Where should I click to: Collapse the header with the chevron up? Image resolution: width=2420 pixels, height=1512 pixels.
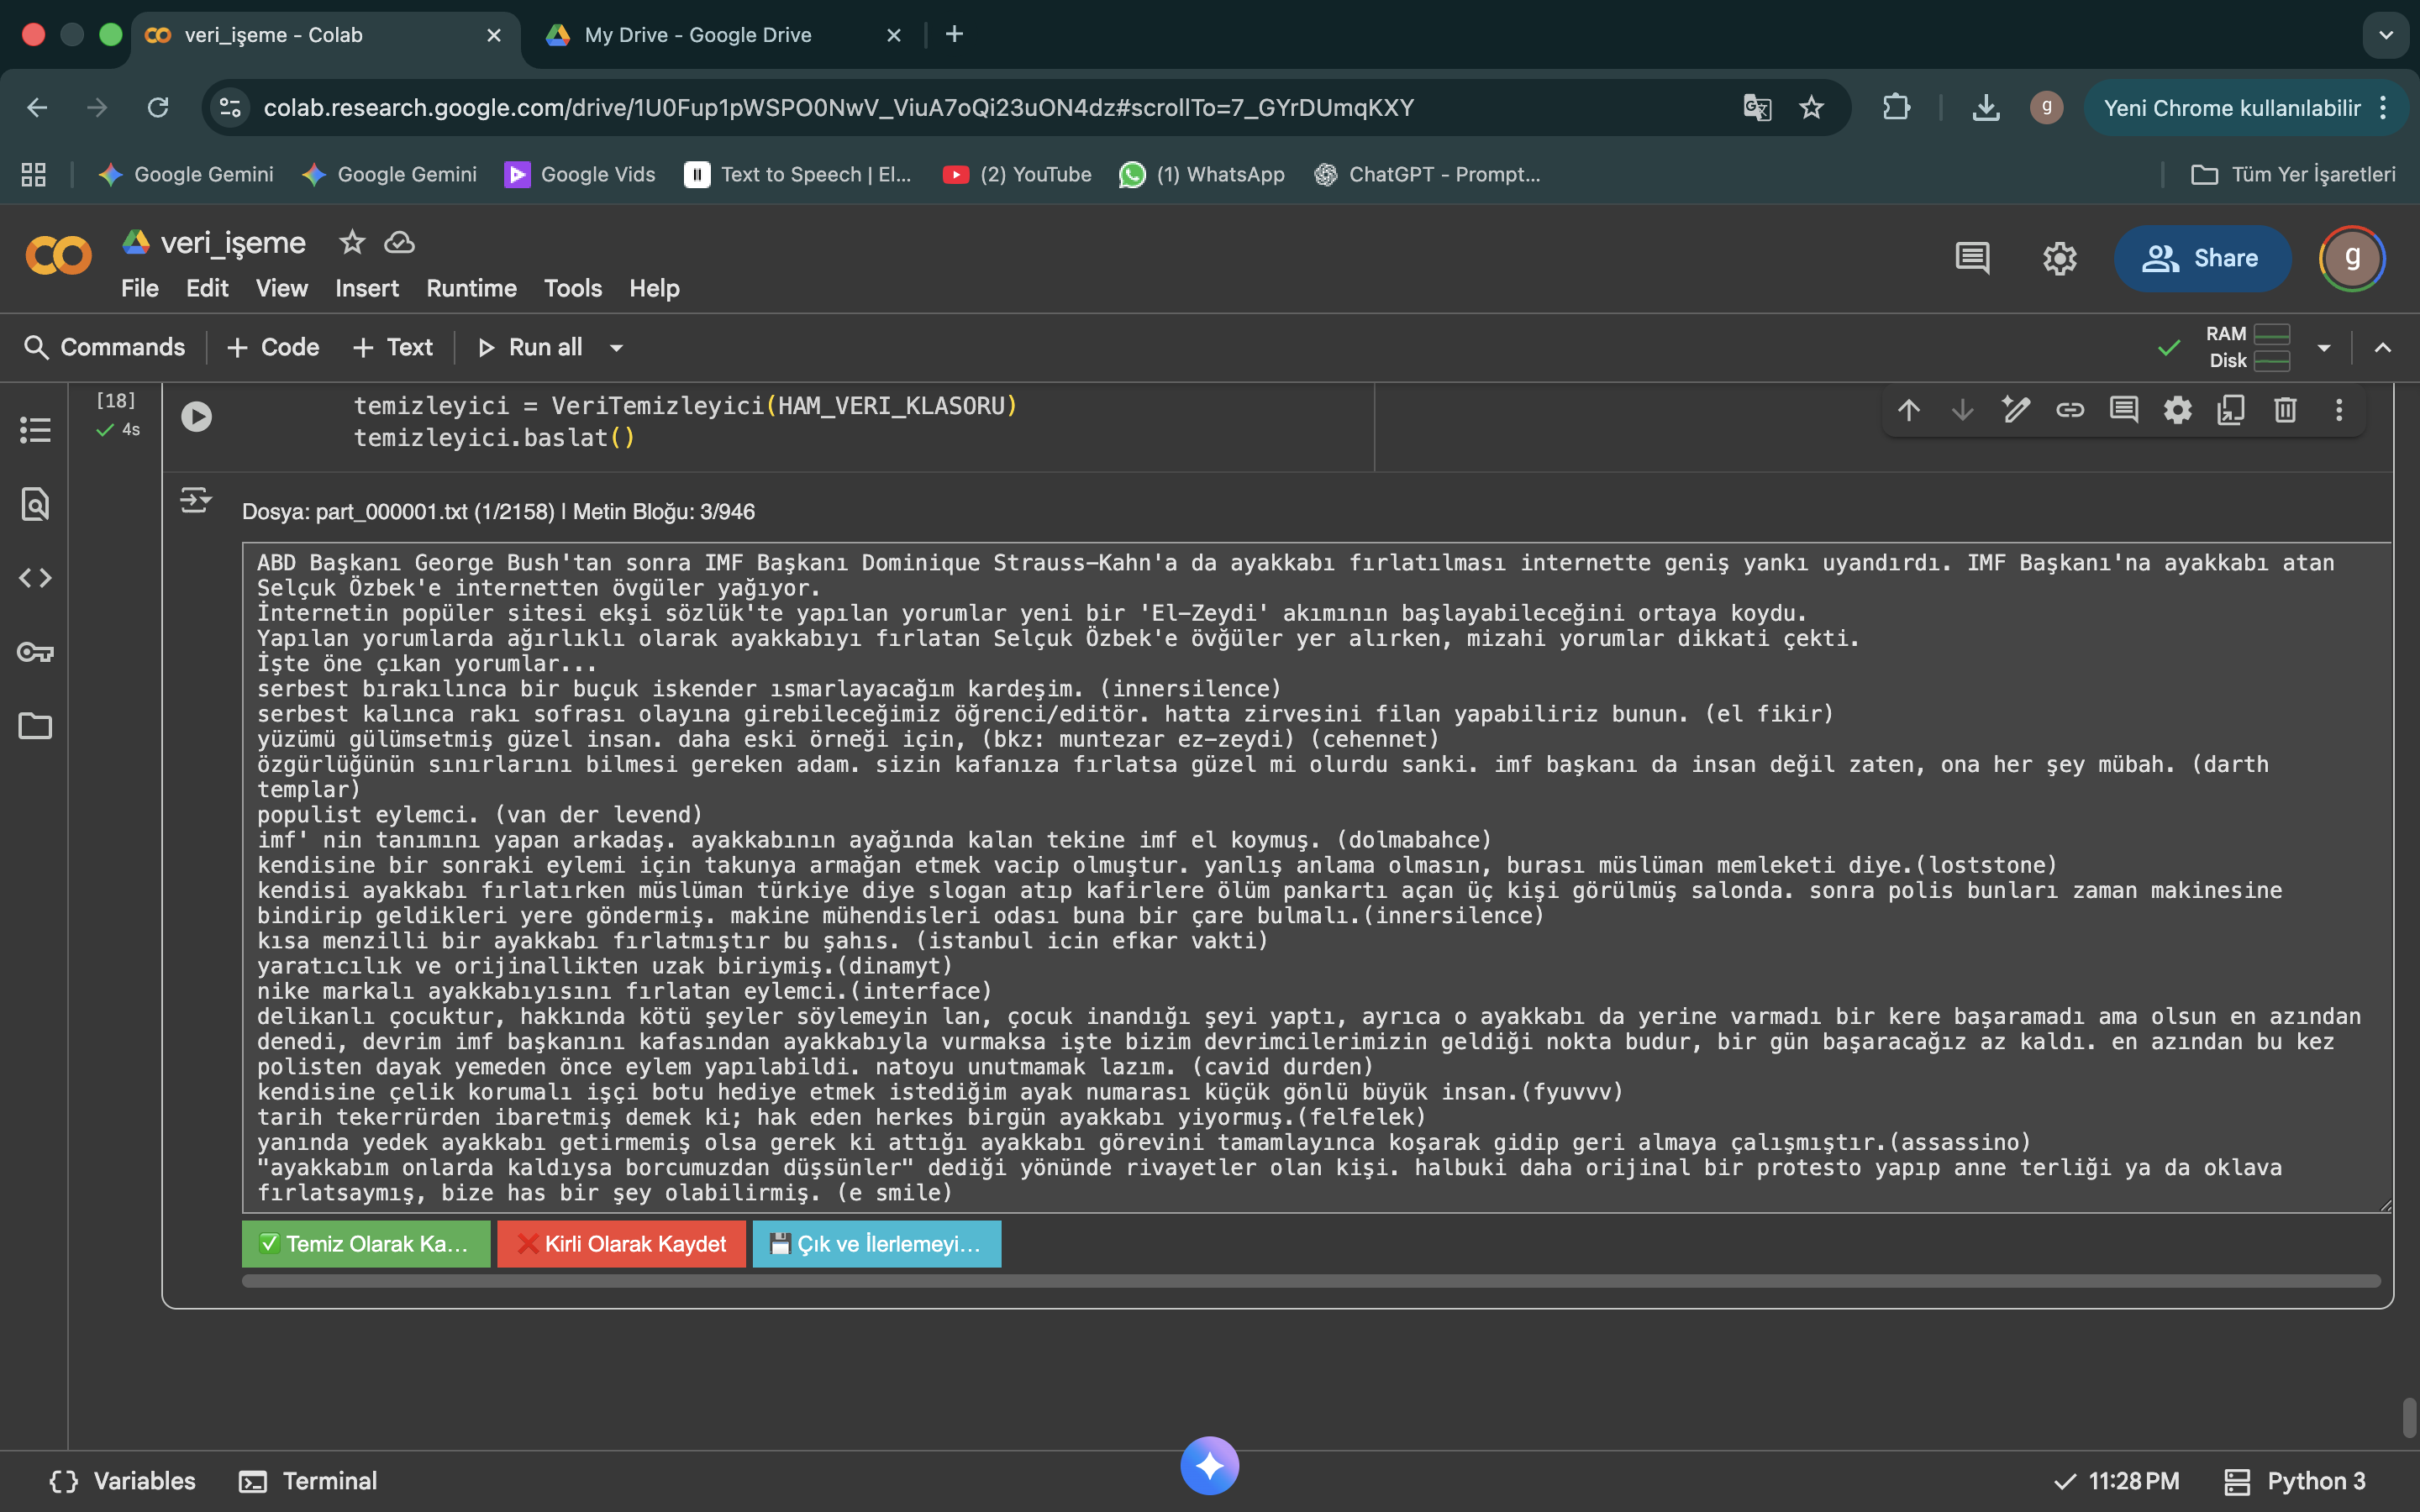(2383, 348)
